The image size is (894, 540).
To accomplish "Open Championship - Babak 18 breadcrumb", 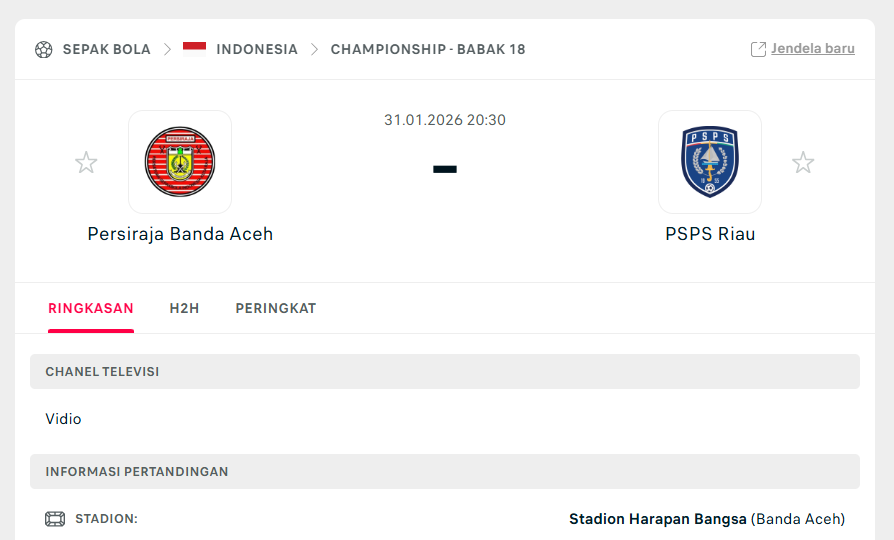I will pos(428,49).
